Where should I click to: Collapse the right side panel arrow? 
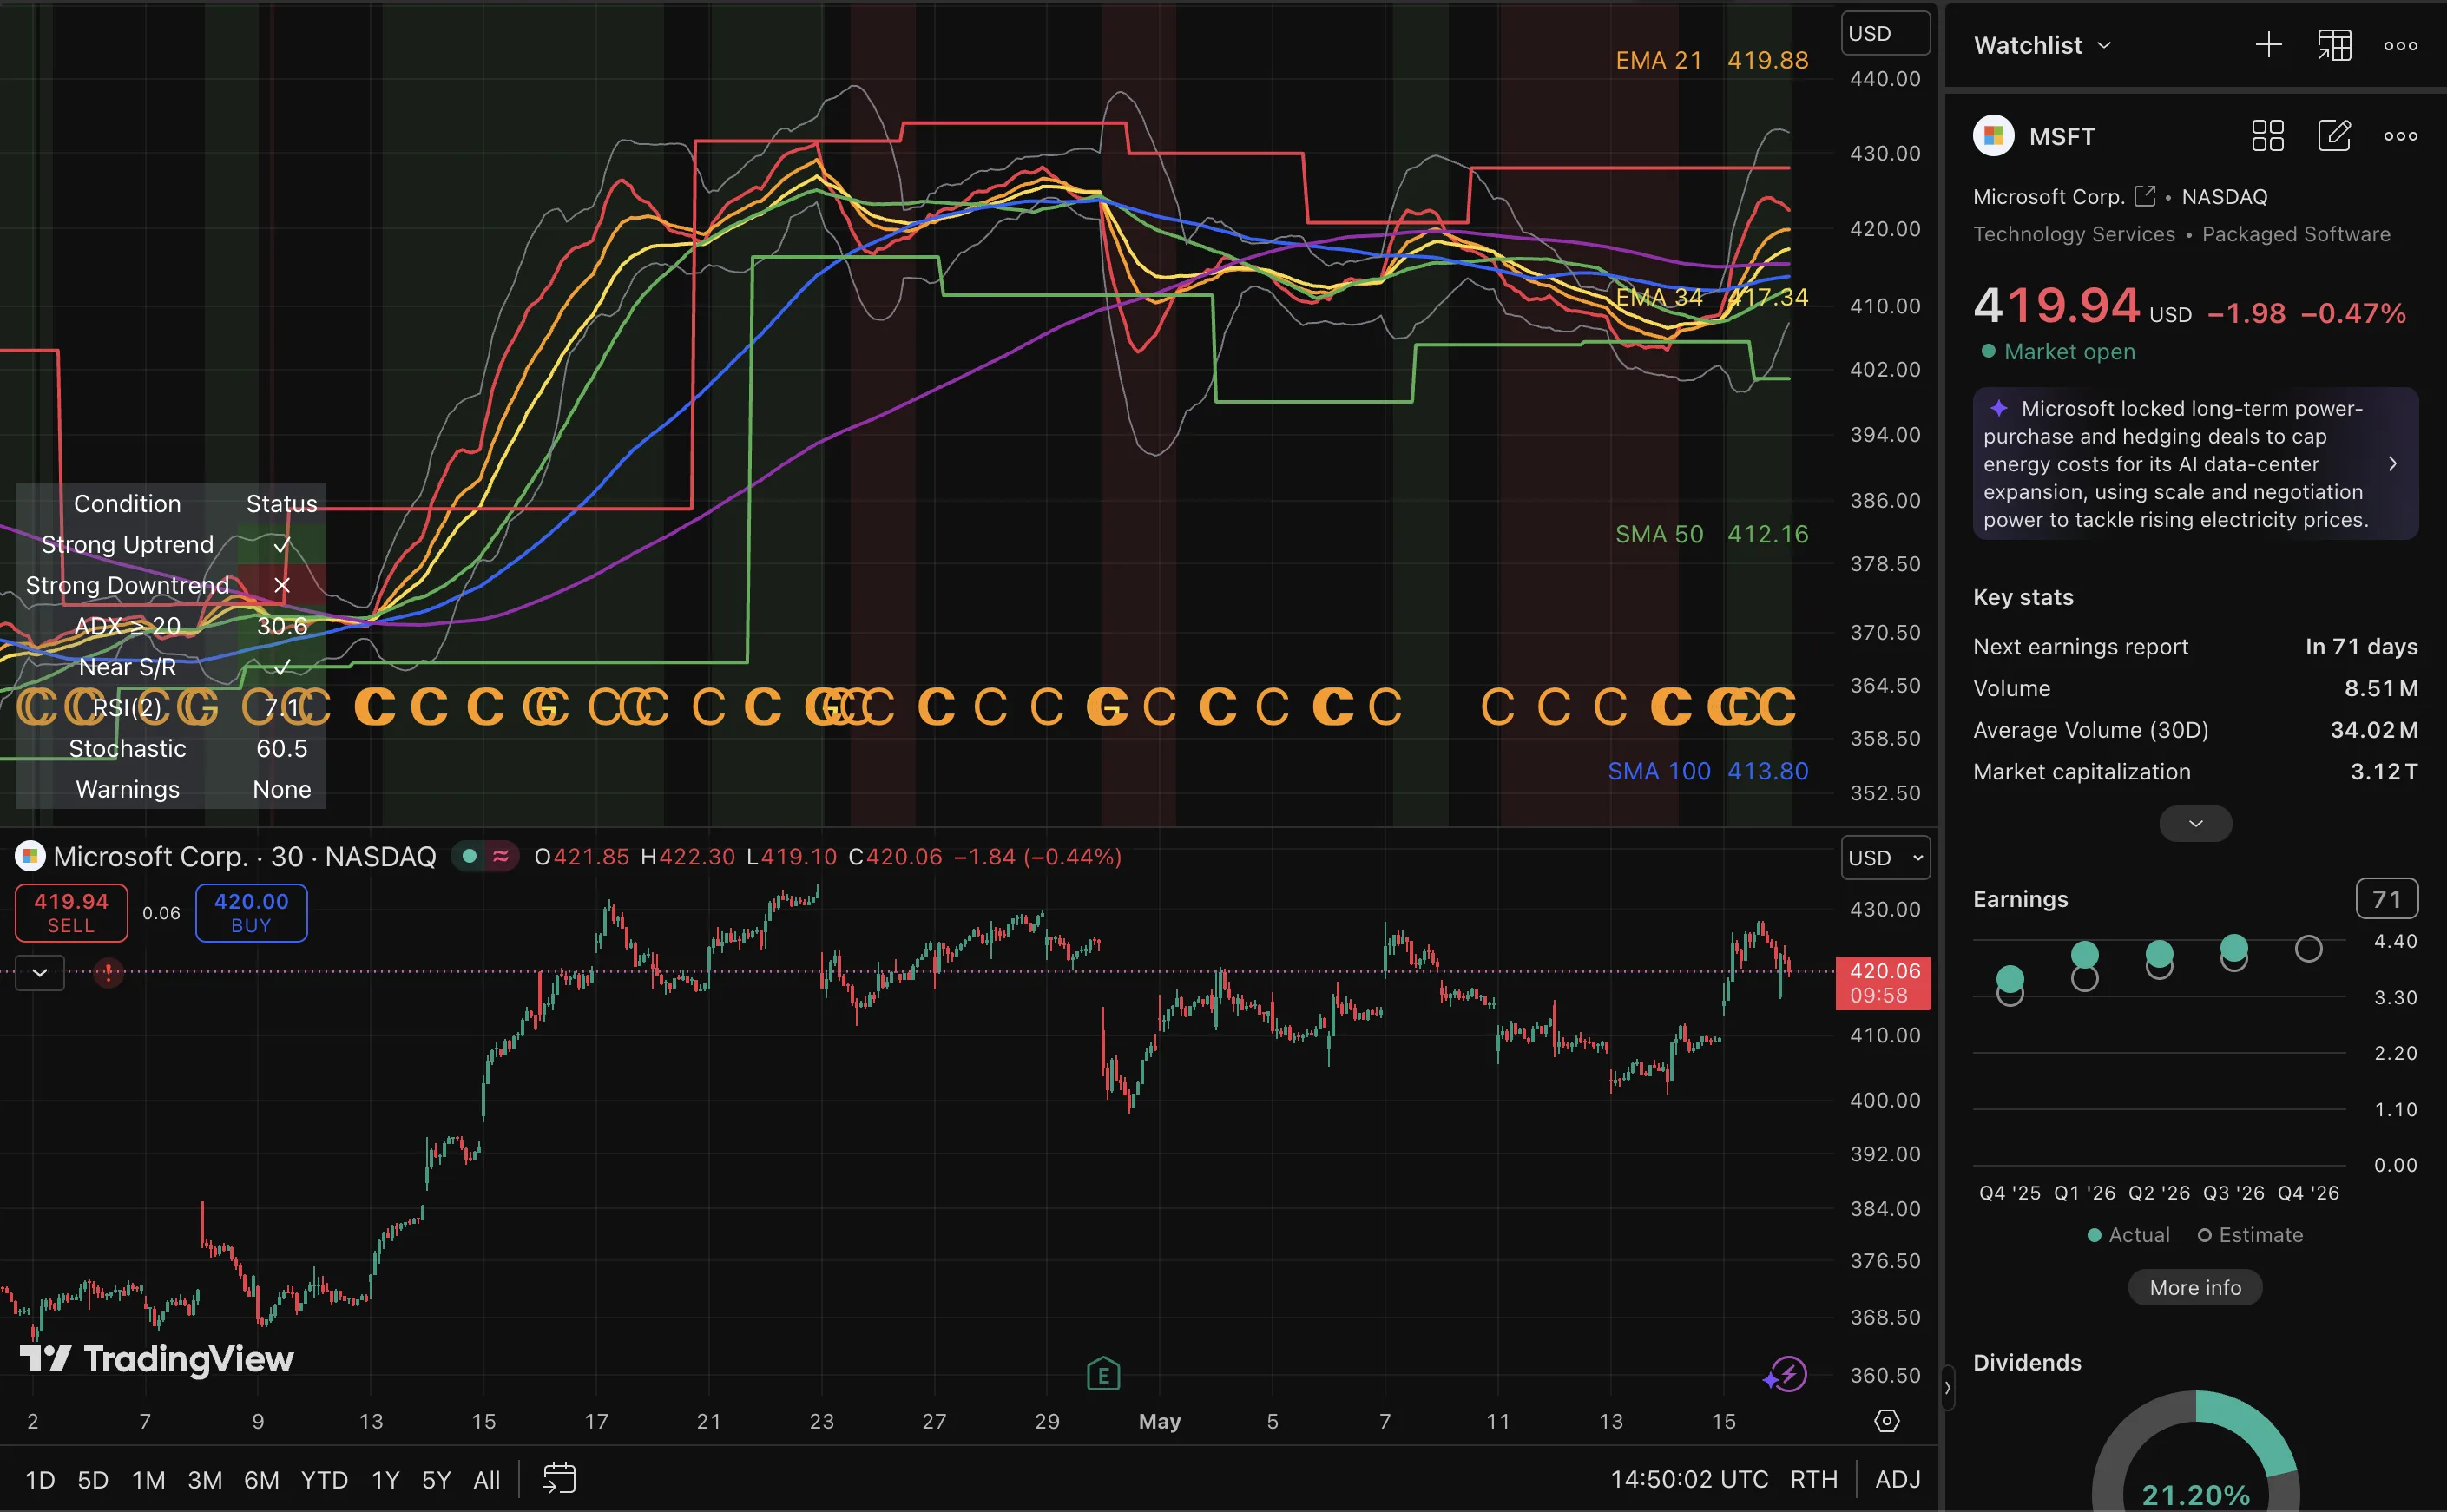pyautogui.click(x=1947, y=1388)
